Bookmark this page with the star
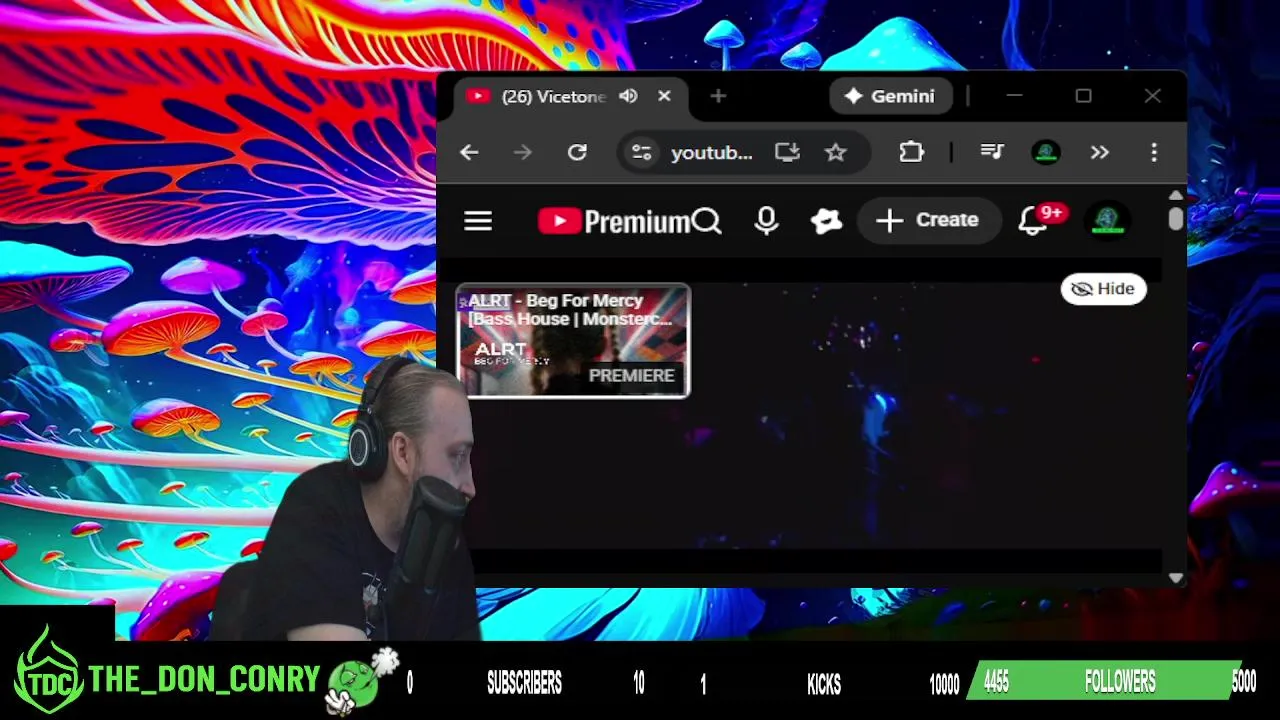 coord(835,152)
